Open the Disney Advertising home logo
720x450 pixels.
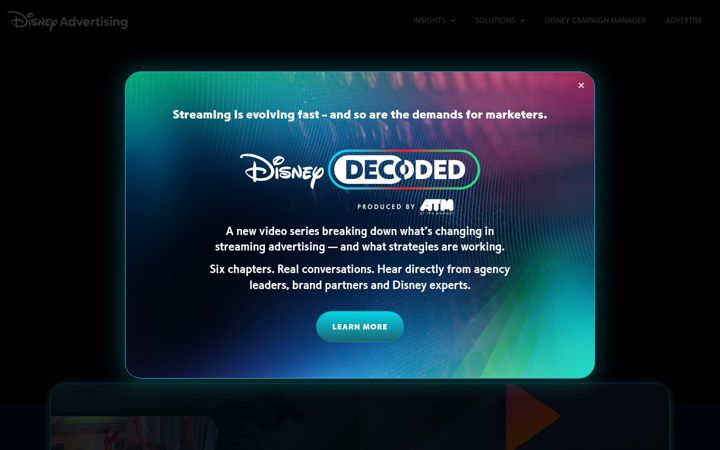pos(68,21)
